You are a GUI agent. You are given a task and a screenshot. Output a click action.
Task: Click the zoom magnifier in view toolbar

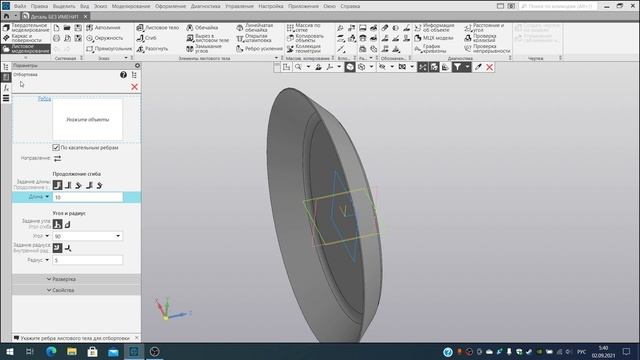coord(298,67)
